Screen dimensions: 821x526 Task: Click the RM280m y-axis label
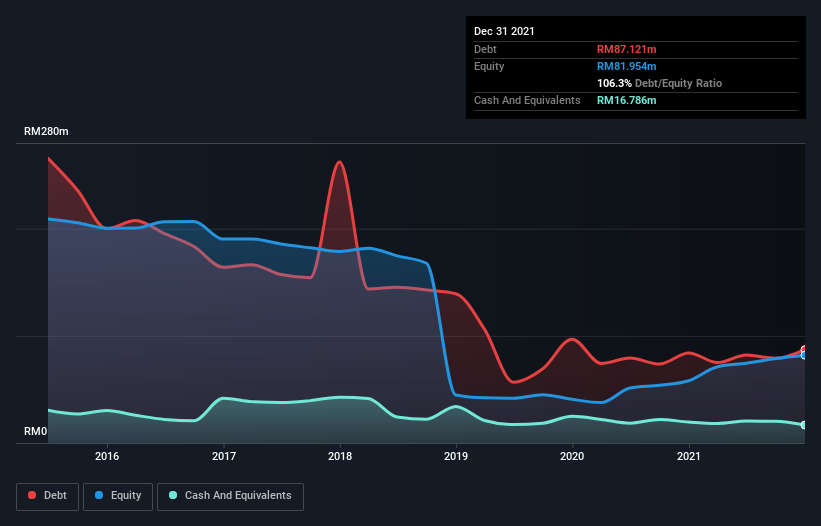click(x=46, y=131)
